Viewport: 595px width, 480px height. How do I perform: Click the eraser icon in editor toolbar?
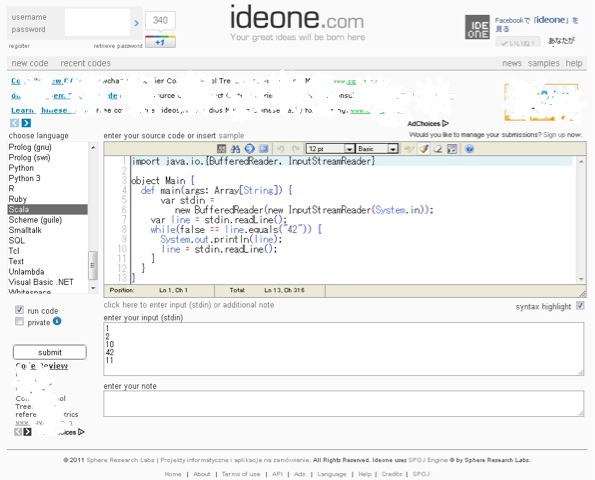[438, 149]
